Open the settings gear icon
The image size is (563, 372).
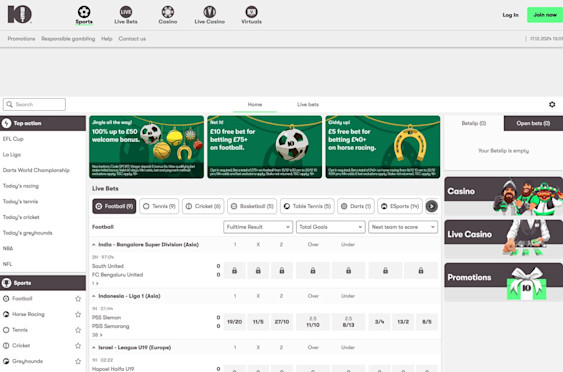[552, 104]
